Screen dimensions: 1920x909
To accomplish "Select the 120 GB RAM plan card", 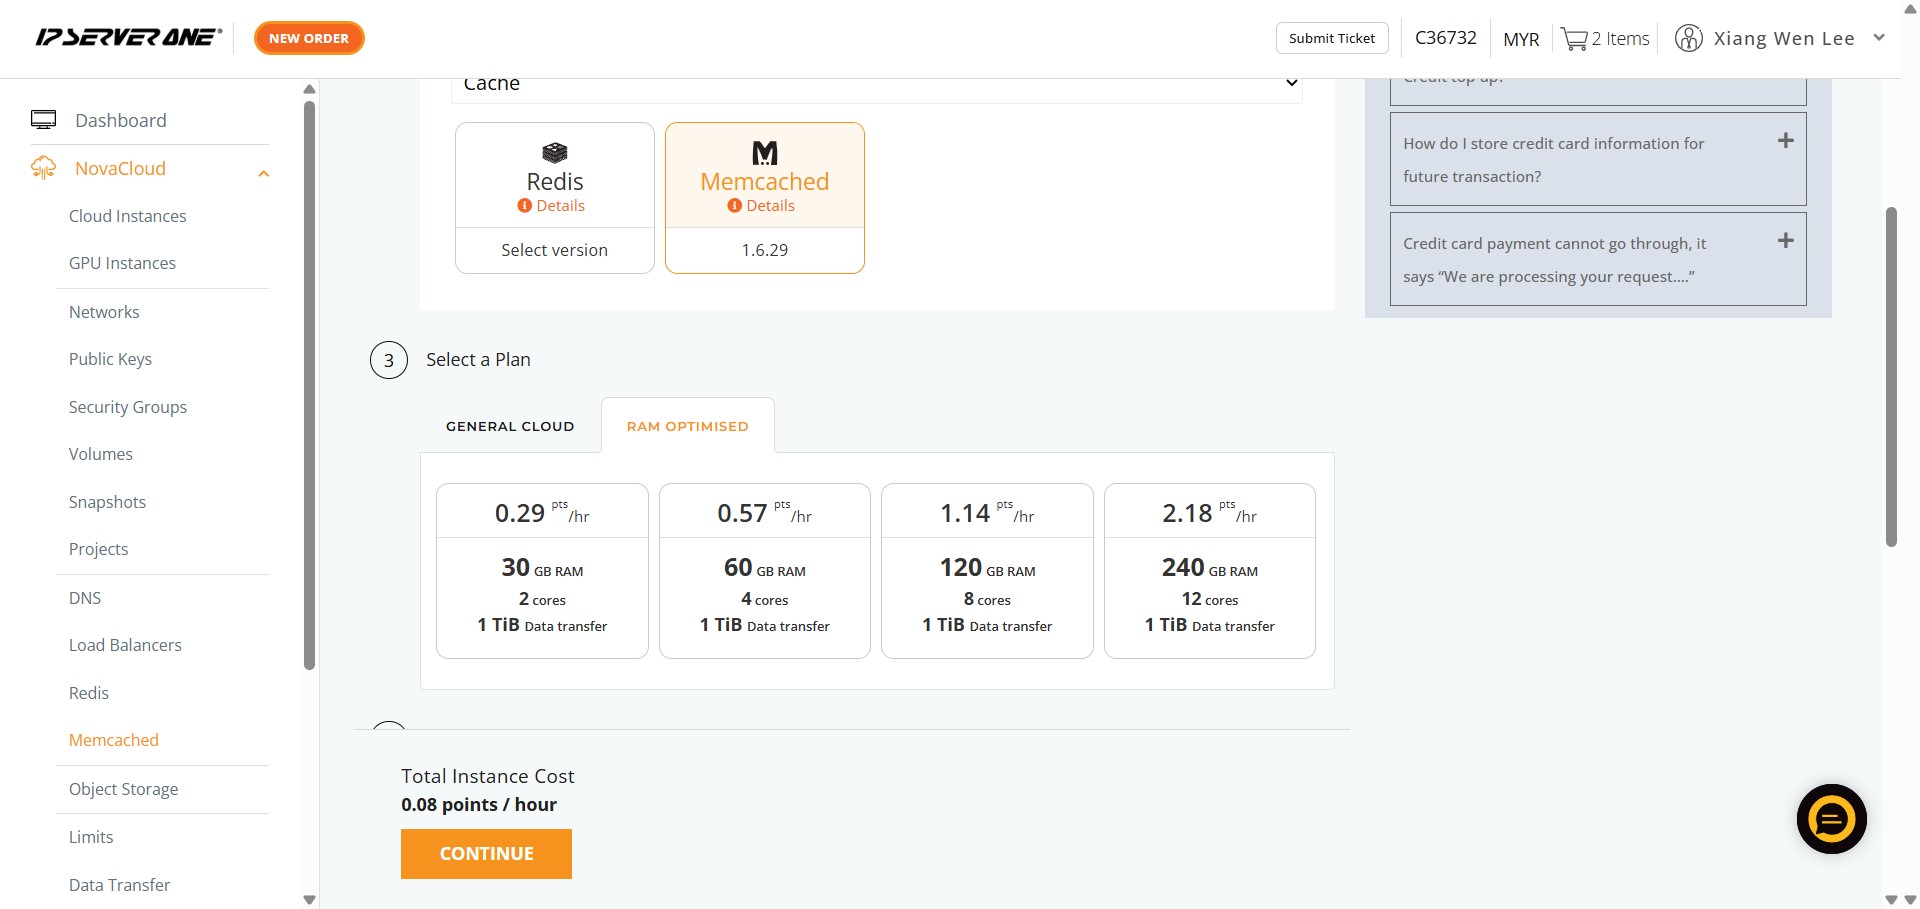I will pos(987,571).
